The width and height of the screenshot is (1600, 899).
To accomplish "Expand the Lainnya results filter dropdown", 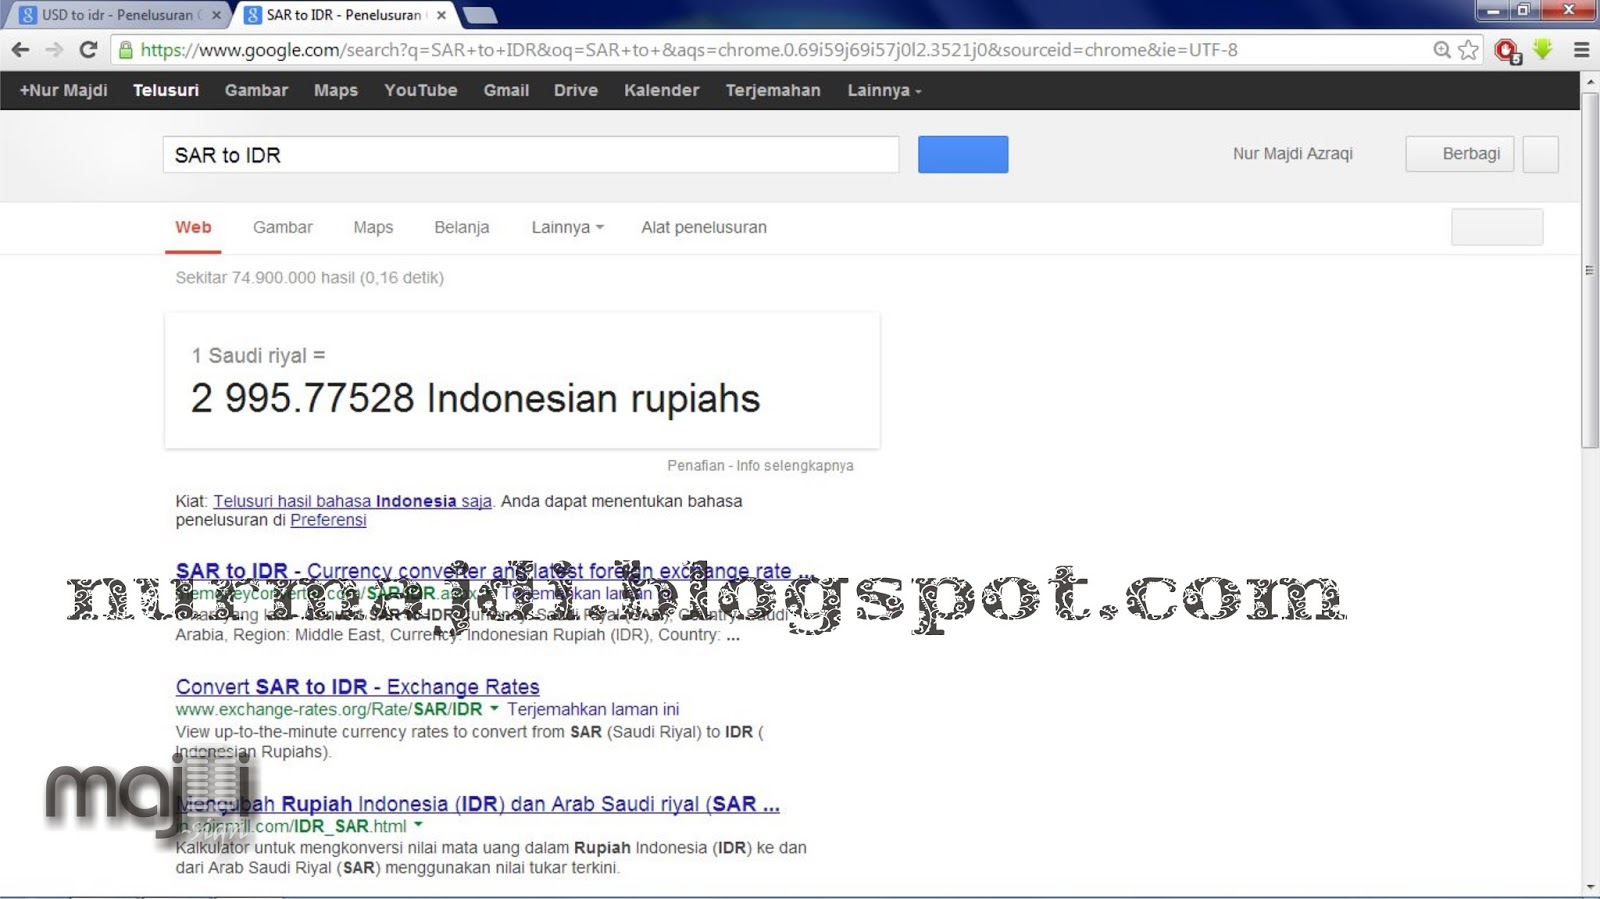I will tap(567, 227).
